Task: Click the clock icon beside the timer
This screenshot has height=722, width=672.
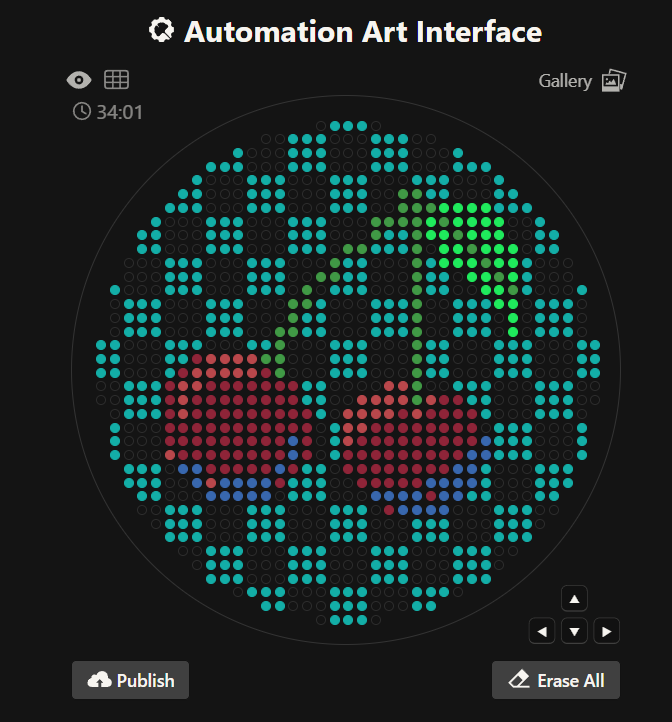Action: (x=82, y=111)
